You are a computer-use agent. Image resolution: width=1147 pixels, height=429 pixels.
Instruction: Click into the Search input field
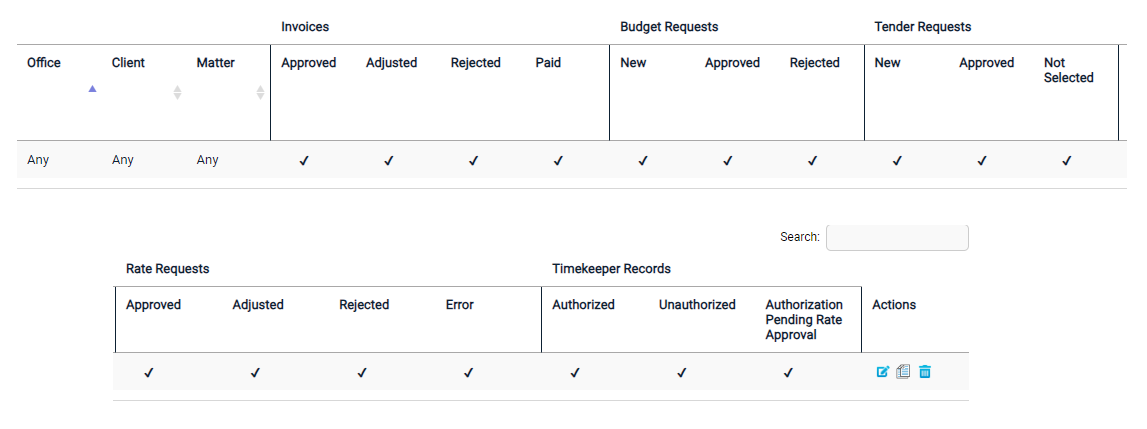click(x=897, y=237)
